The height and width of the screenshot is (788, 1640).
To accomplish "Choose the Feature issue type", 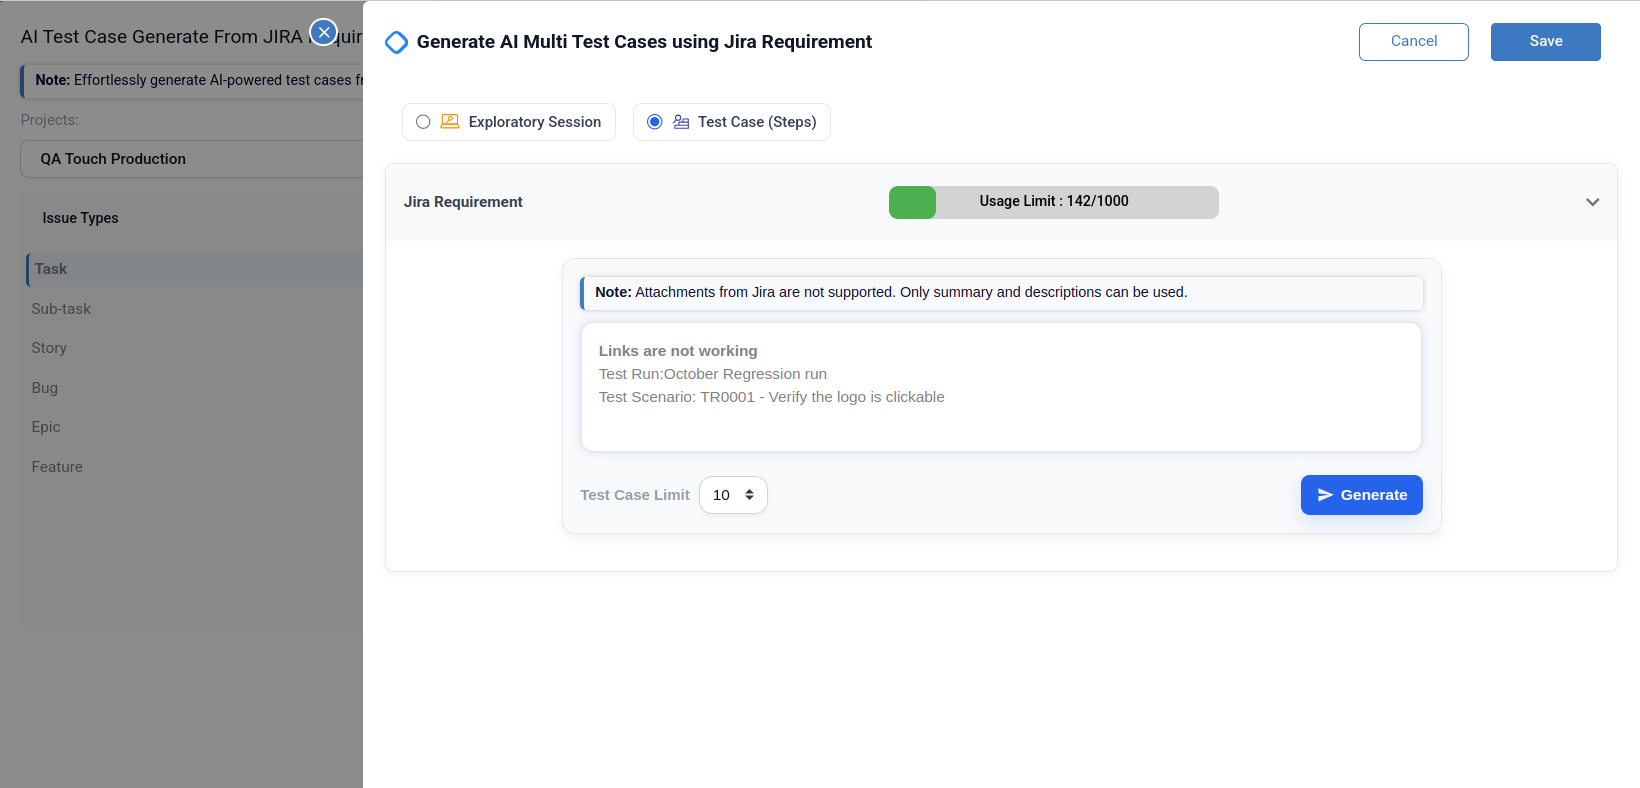I will pos(57,467).
